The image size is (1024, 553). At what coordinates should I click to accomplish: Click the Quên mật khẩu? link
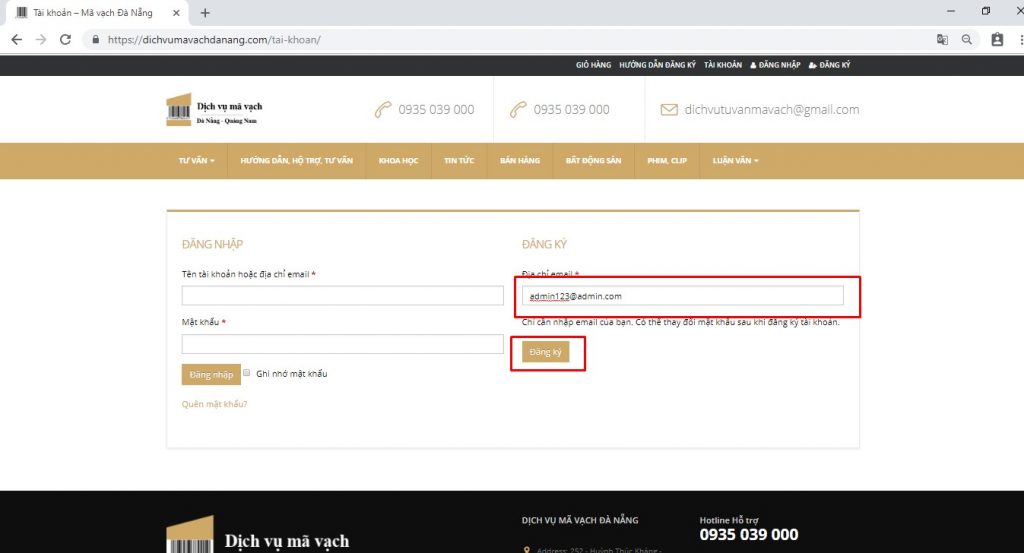(214, 404)
